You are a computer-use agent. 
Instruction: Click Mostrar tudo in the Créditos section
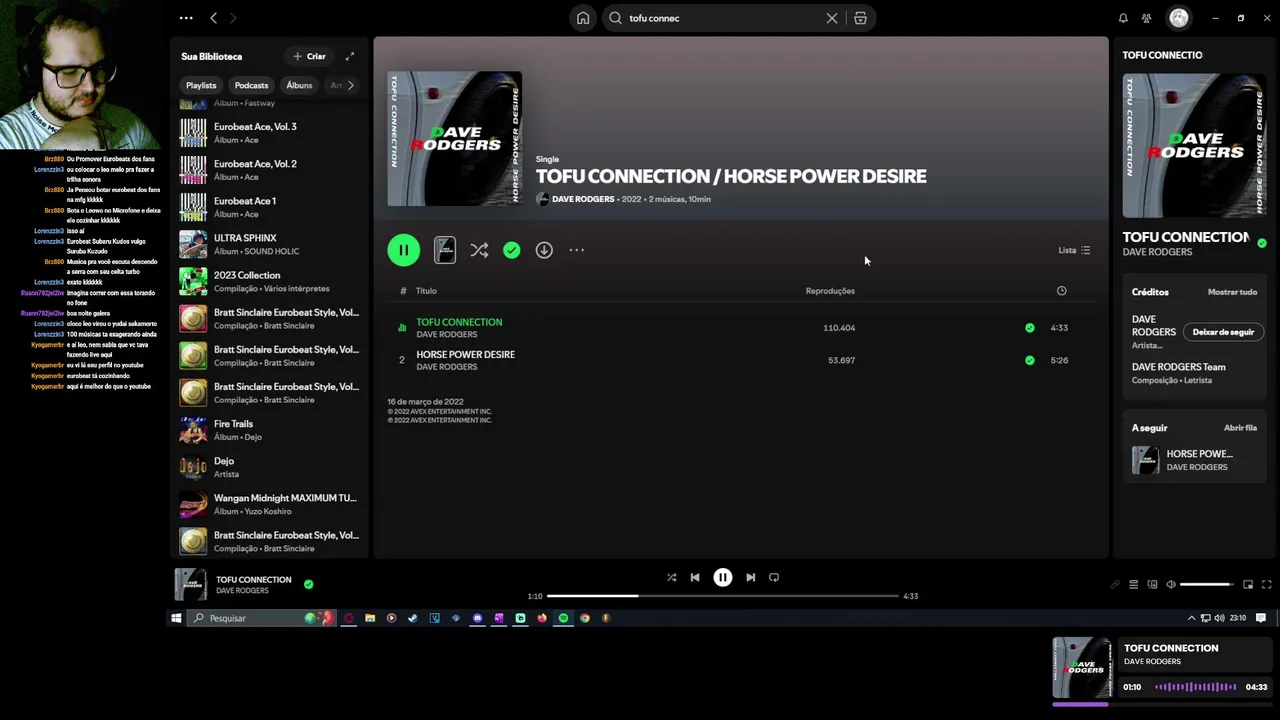pos(1232,292)
